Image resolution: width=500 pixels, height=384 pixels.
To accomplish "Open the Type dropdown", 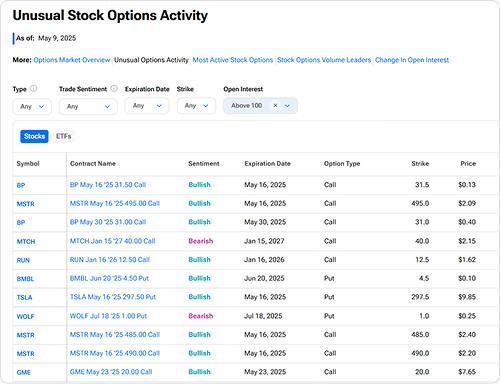I will (x=32, y=107).
